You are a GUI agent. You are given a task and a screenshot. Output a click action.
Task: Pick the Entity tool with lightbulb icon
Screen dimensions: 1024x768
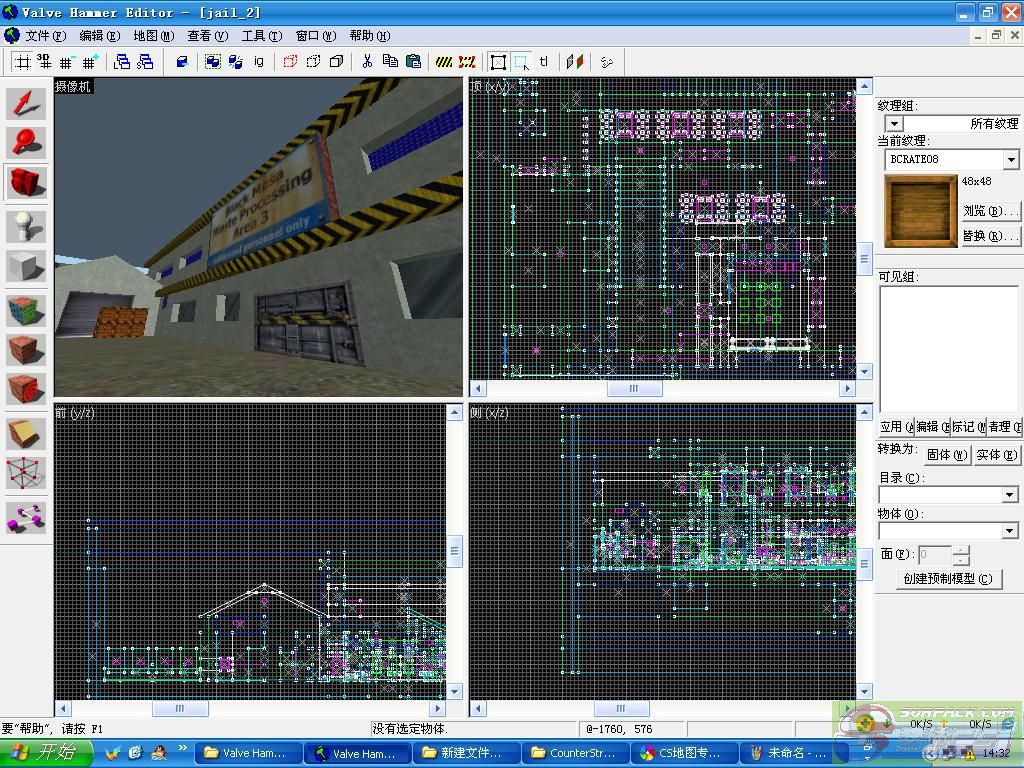click(27, 226)
